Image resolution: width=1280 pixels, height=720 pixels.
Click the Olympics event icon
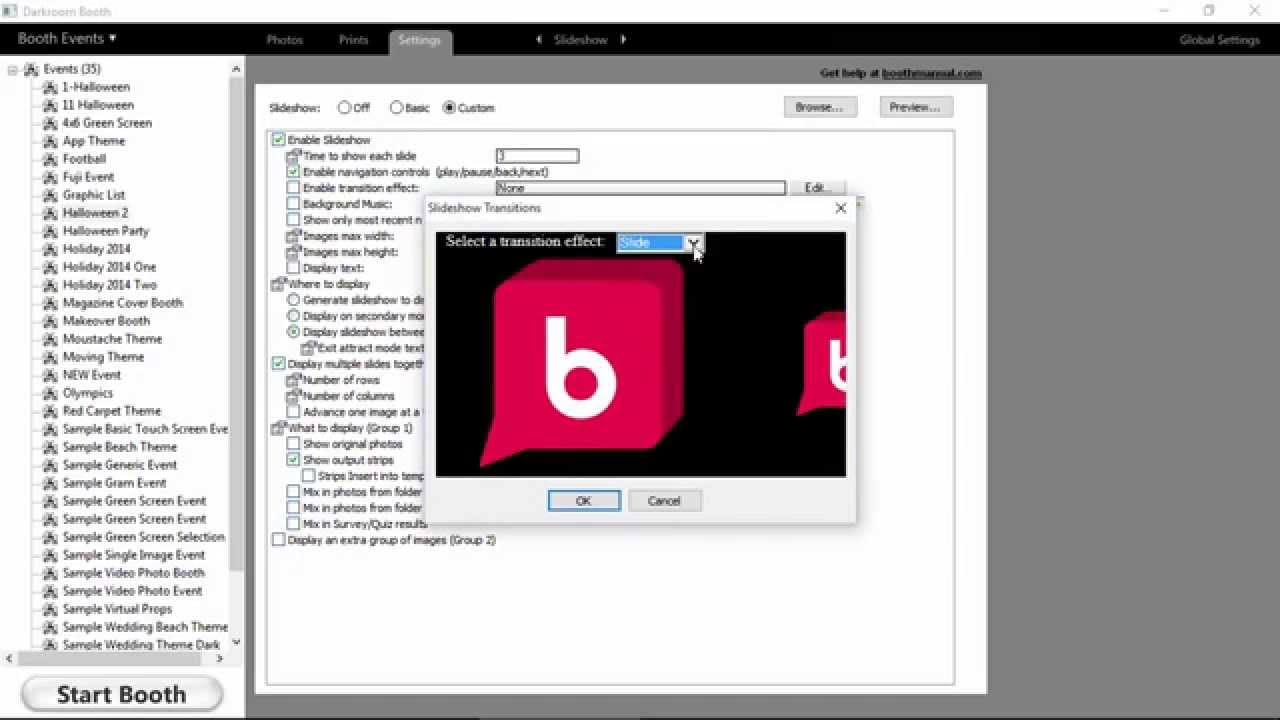point(50,393)
